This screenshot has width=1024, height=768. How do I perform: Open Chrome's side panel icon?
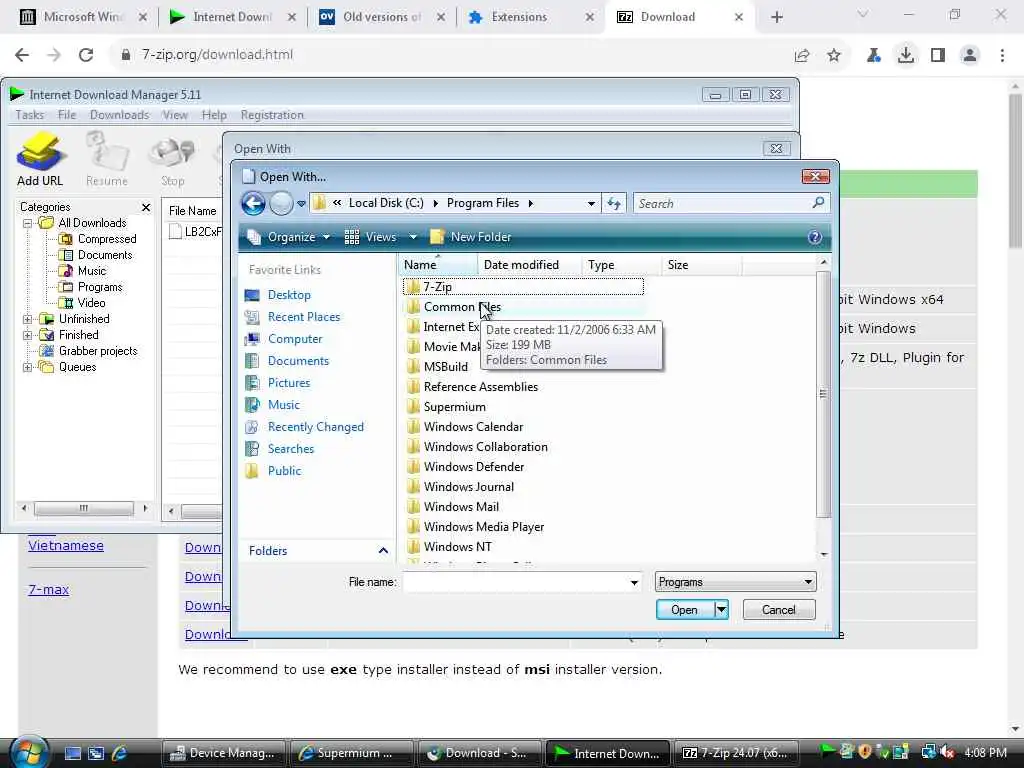pos(938,55)
